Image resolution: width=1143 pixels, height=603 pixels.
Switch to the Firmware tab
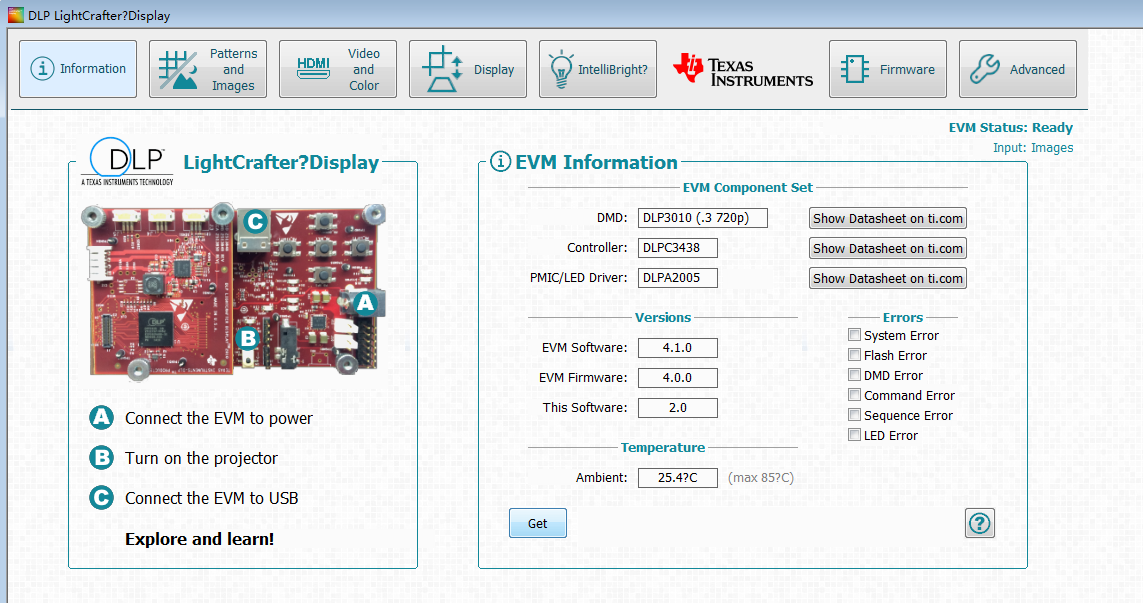[x=888, y=69]
